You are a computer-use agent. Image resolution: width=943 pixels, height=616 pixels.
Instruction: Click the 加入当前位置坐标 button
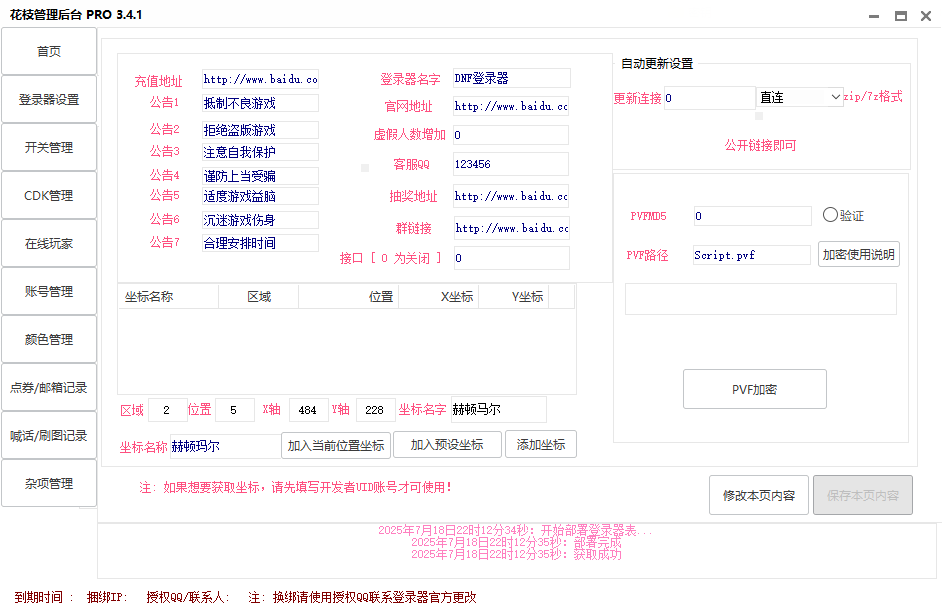tap(336, 445)
